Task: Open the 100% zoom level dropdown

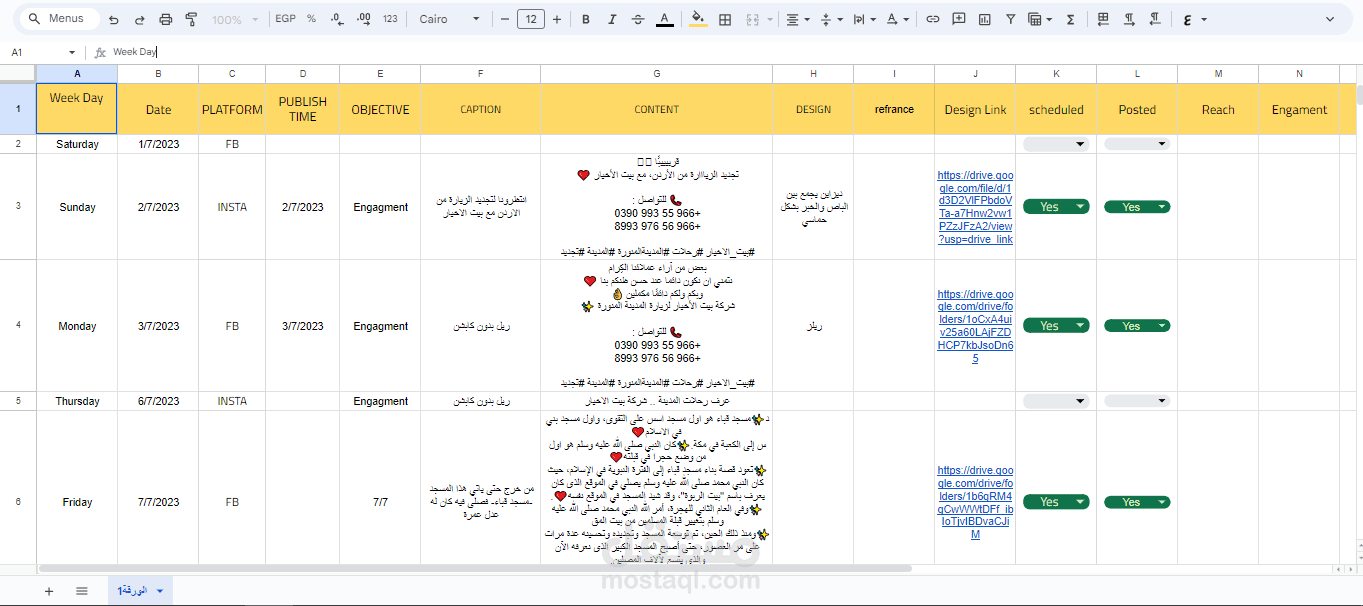Action: (236, 19)
